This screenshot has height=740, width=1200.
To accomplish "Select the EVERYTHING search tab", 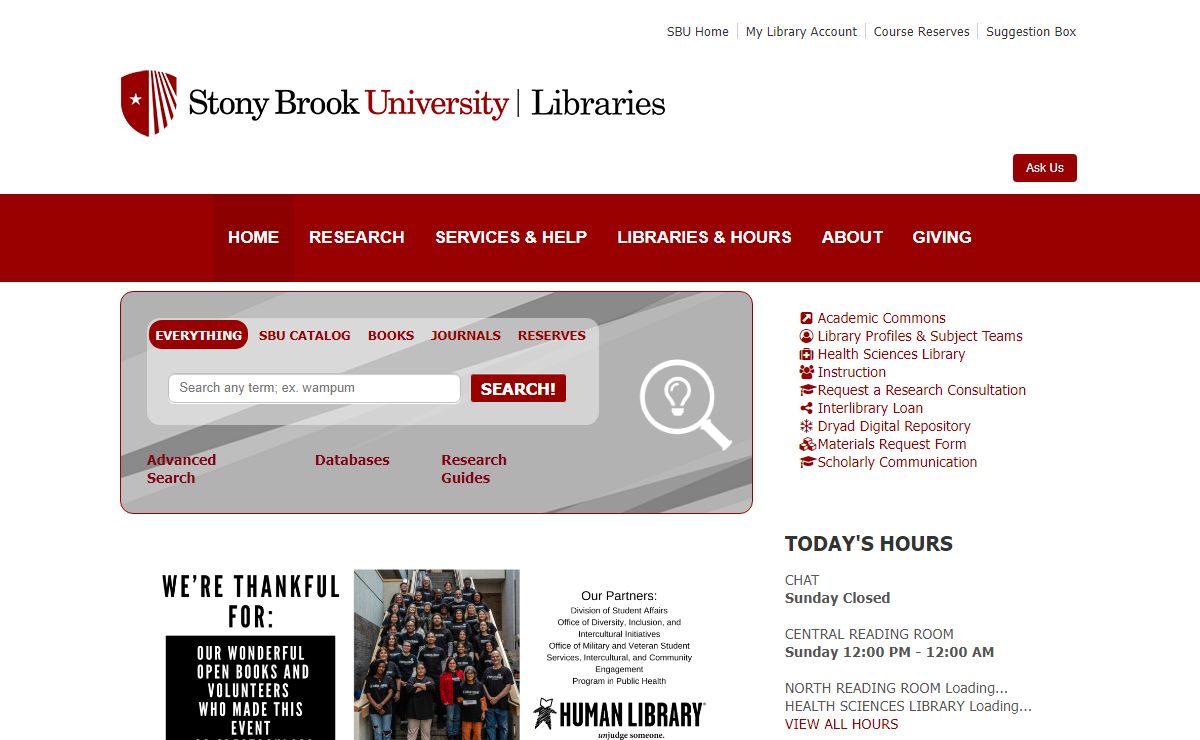I will click(198, 335).
